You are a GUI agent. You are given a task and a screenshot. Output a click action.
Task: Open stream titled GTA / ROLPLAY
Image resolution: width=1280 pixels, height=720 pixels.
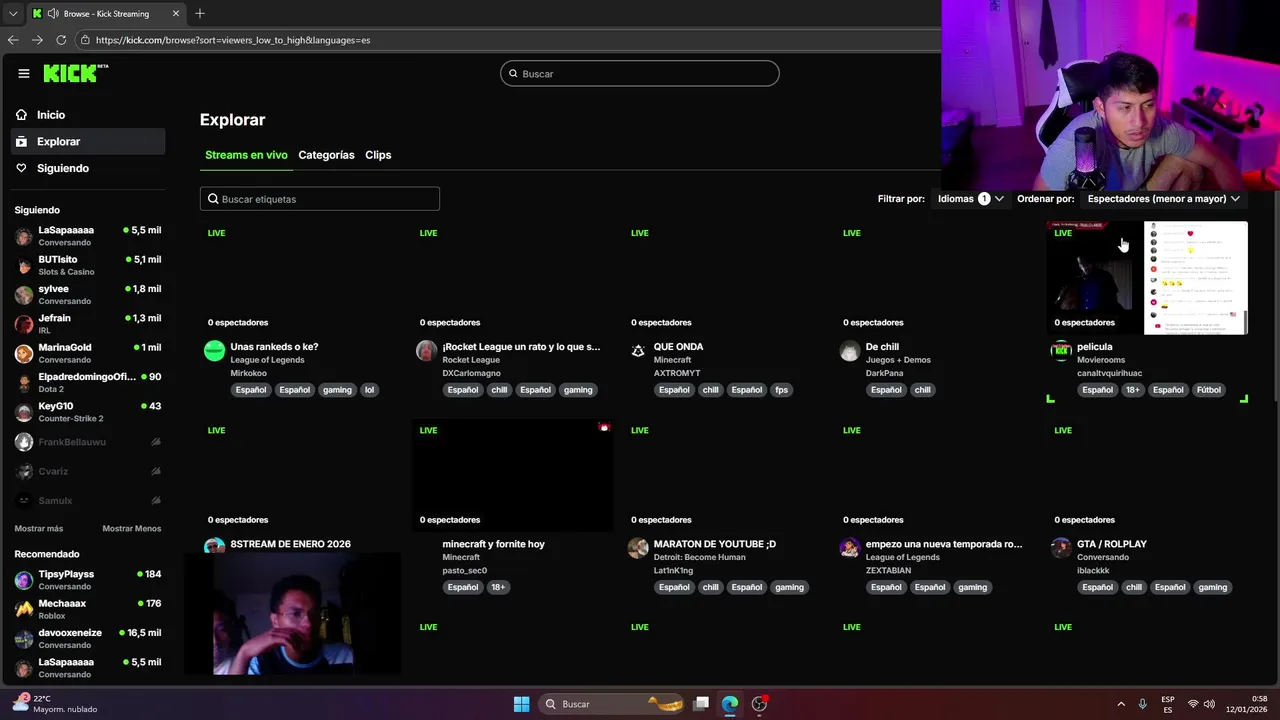coord(1111,544)
